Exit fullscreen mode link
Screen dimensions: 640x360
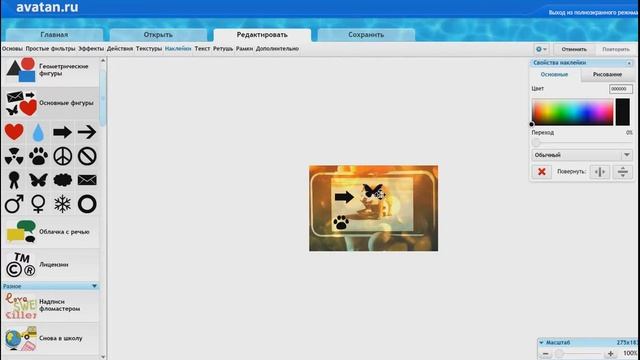pyautogui.click(x=593, y=13)
